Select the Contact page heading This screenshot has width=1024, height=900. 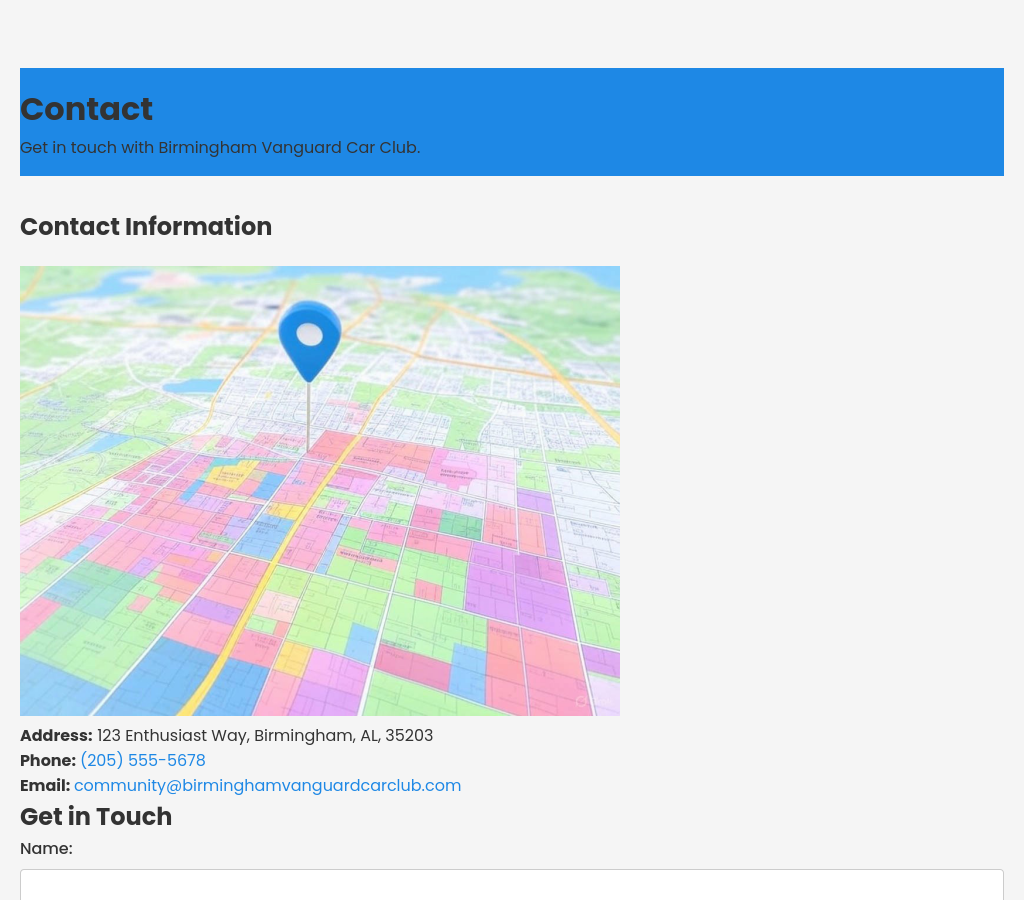[x=86, y=109]
